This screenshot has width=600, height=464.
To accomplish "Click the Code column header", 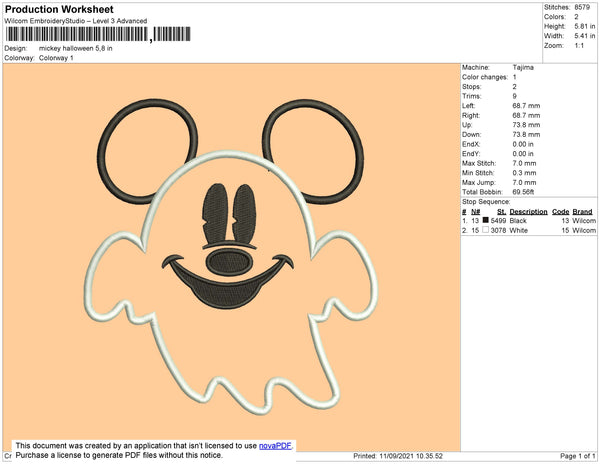I will coord(561,212).
